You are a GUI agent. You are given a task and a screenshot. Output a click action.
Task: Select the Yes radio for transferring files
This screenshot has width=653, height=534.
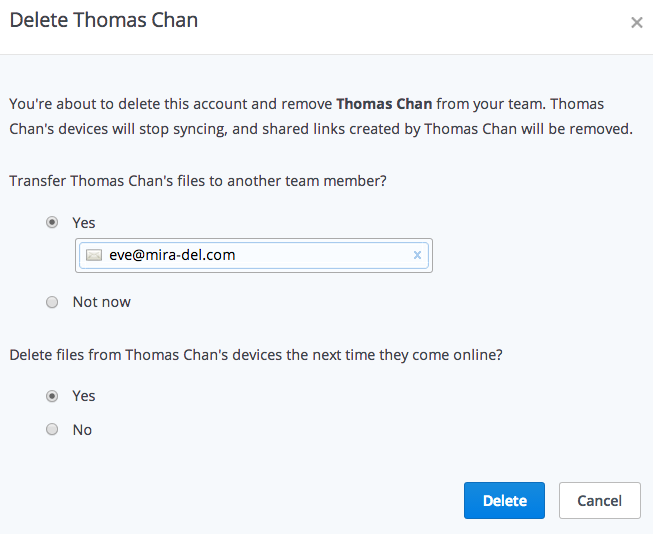[52, 222]
